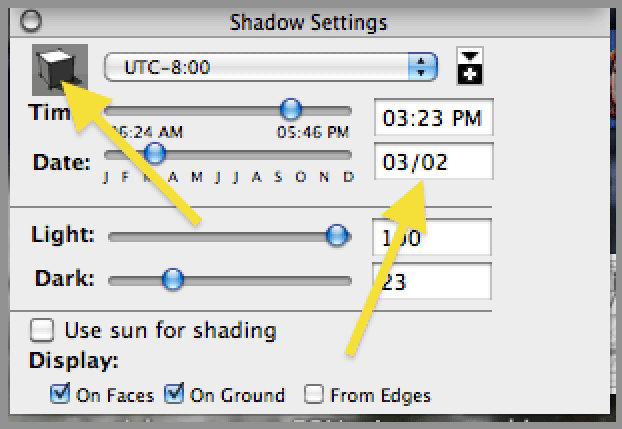Click the Dark slider handle
The image size is (622, 429).
tap(173, 278)
